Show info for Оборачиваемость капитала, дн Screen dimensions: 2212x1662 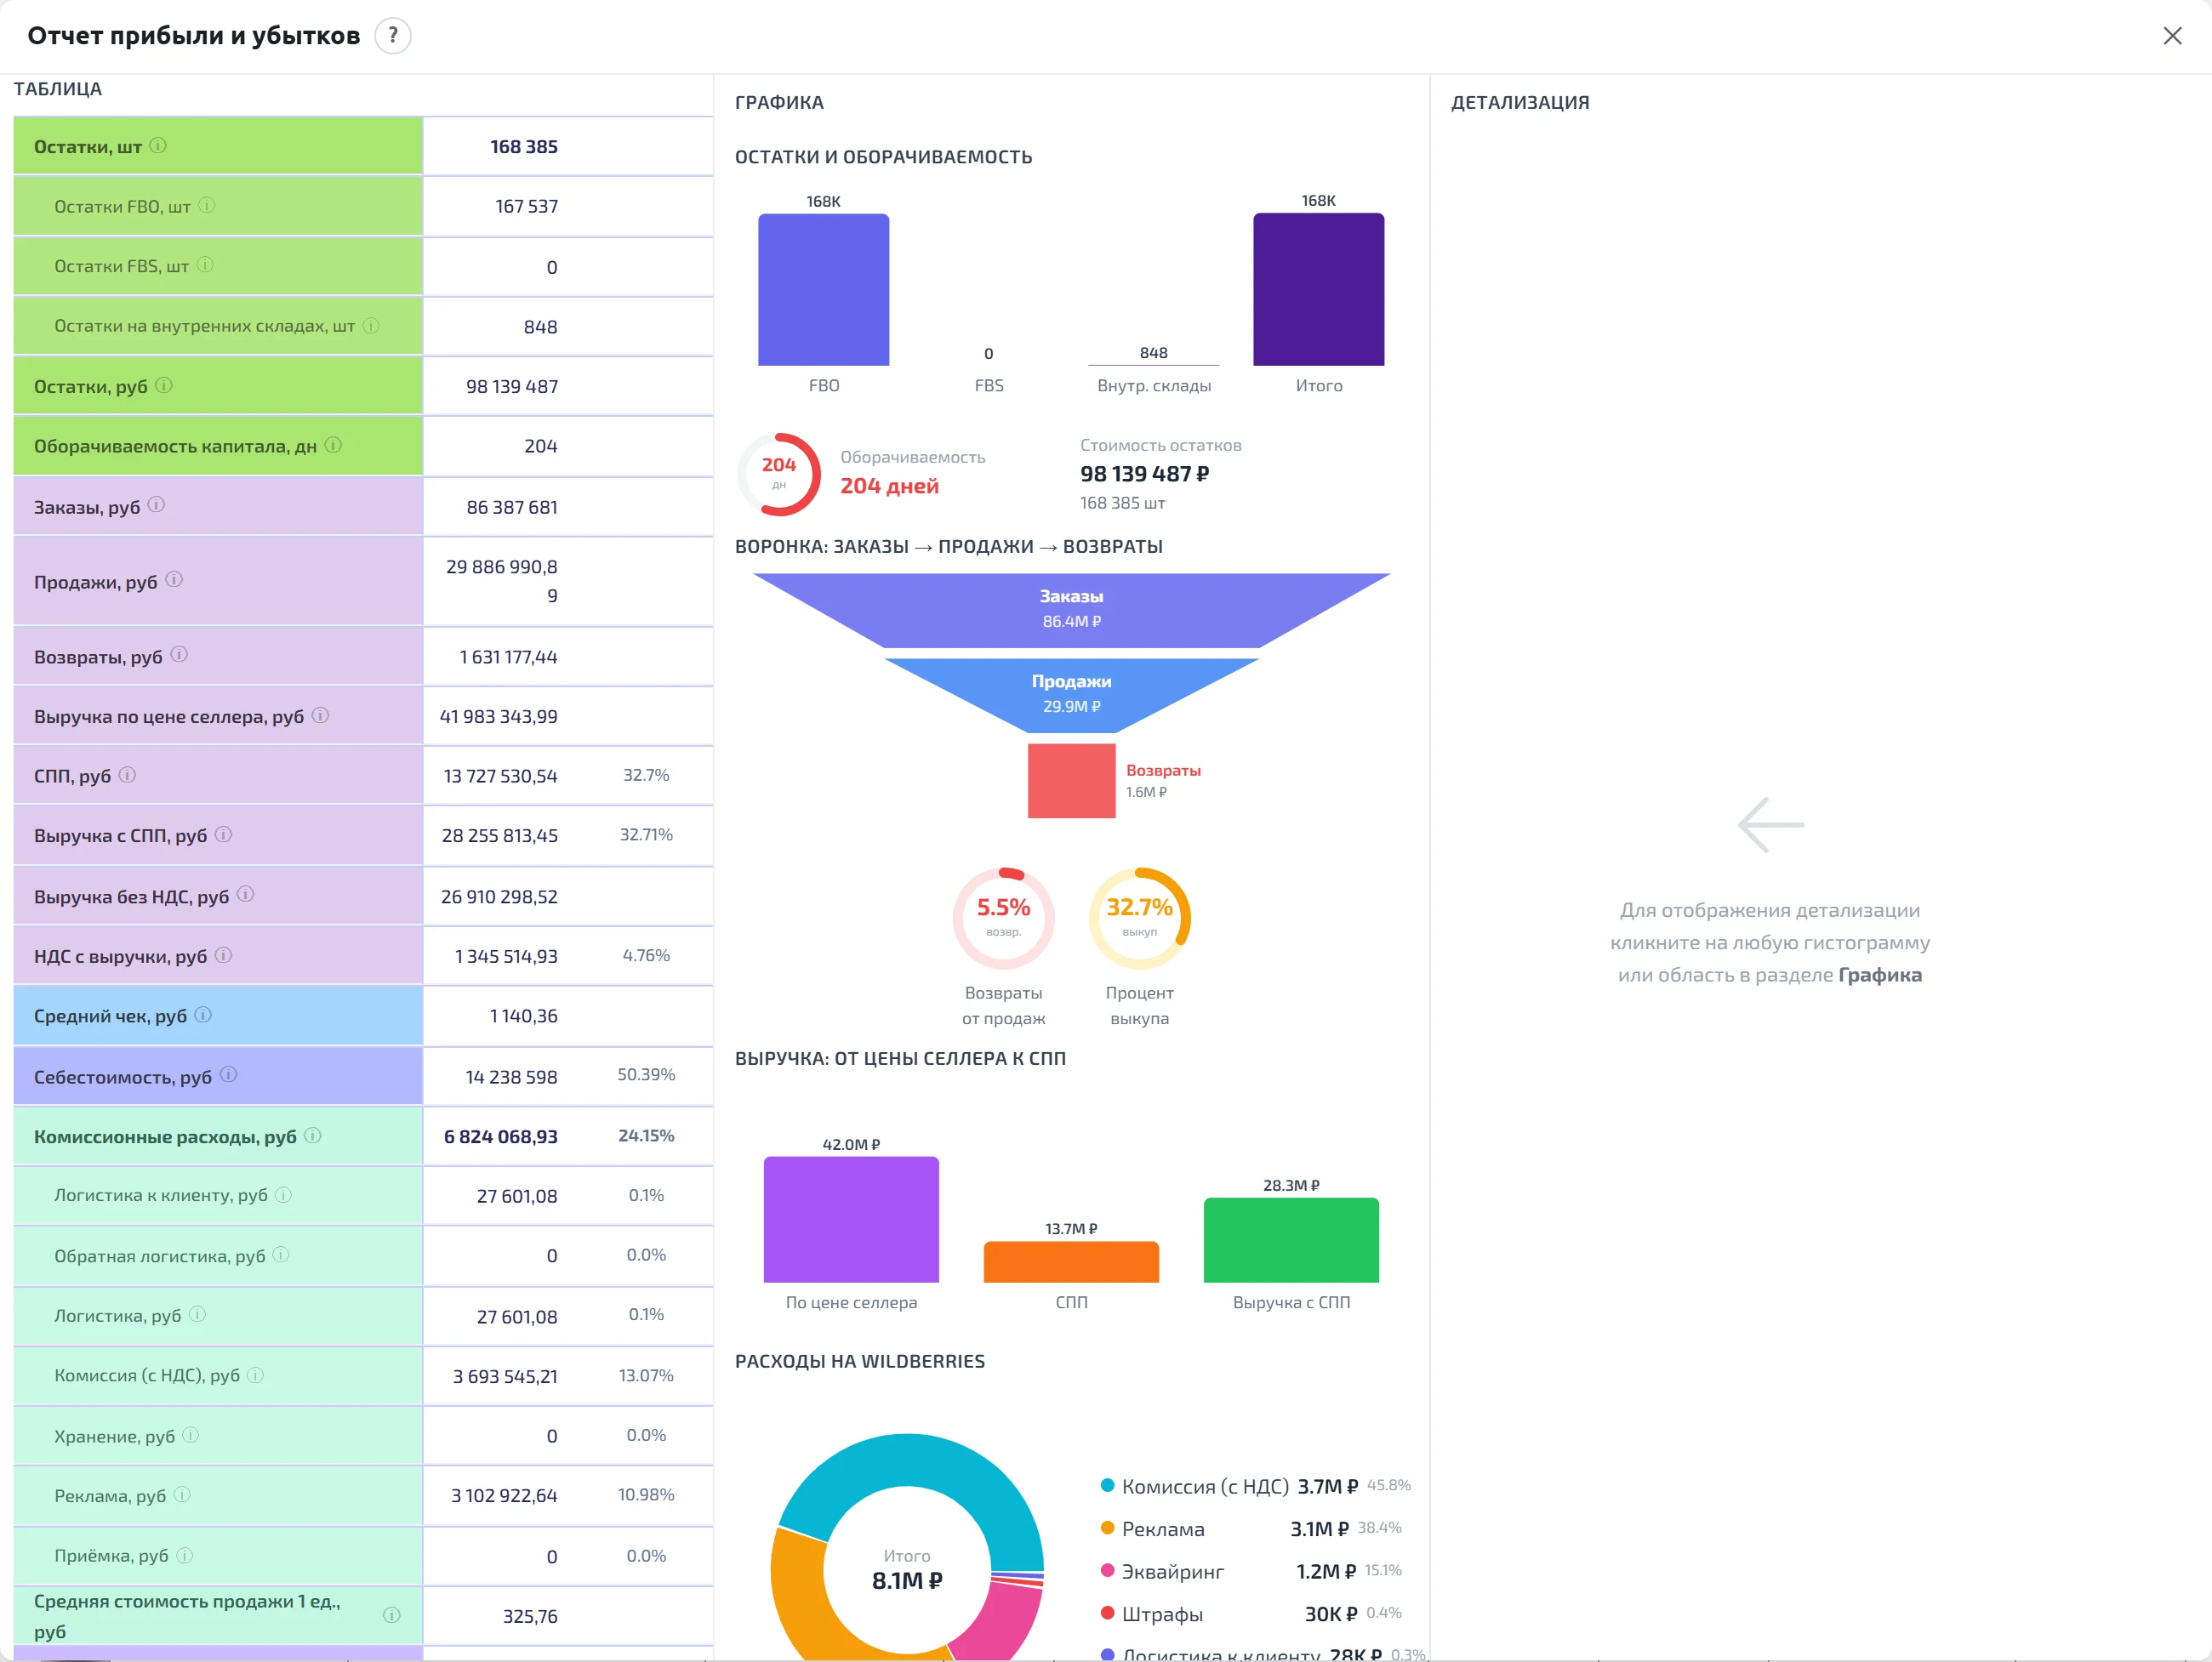click(333, 445)
